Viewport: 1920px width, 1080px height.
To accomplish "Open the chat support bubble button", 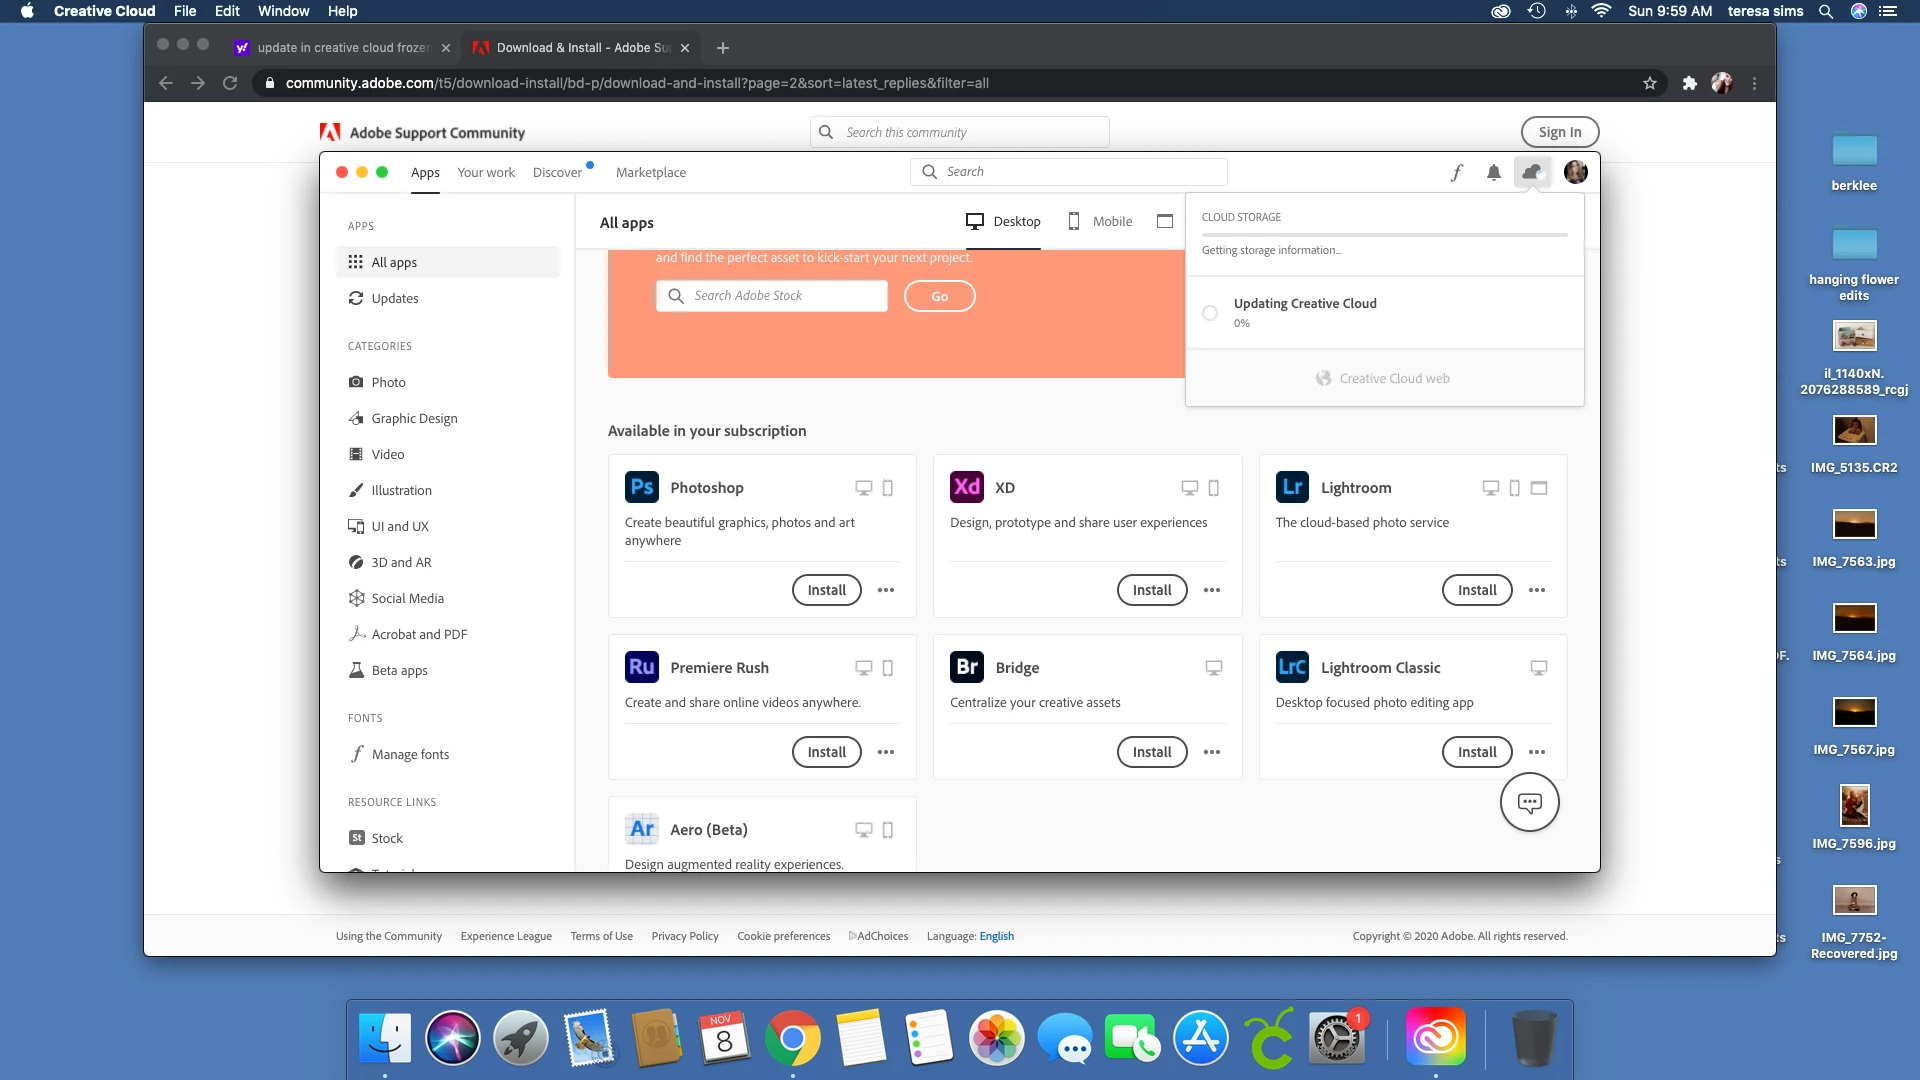I will coord(1530,802).
